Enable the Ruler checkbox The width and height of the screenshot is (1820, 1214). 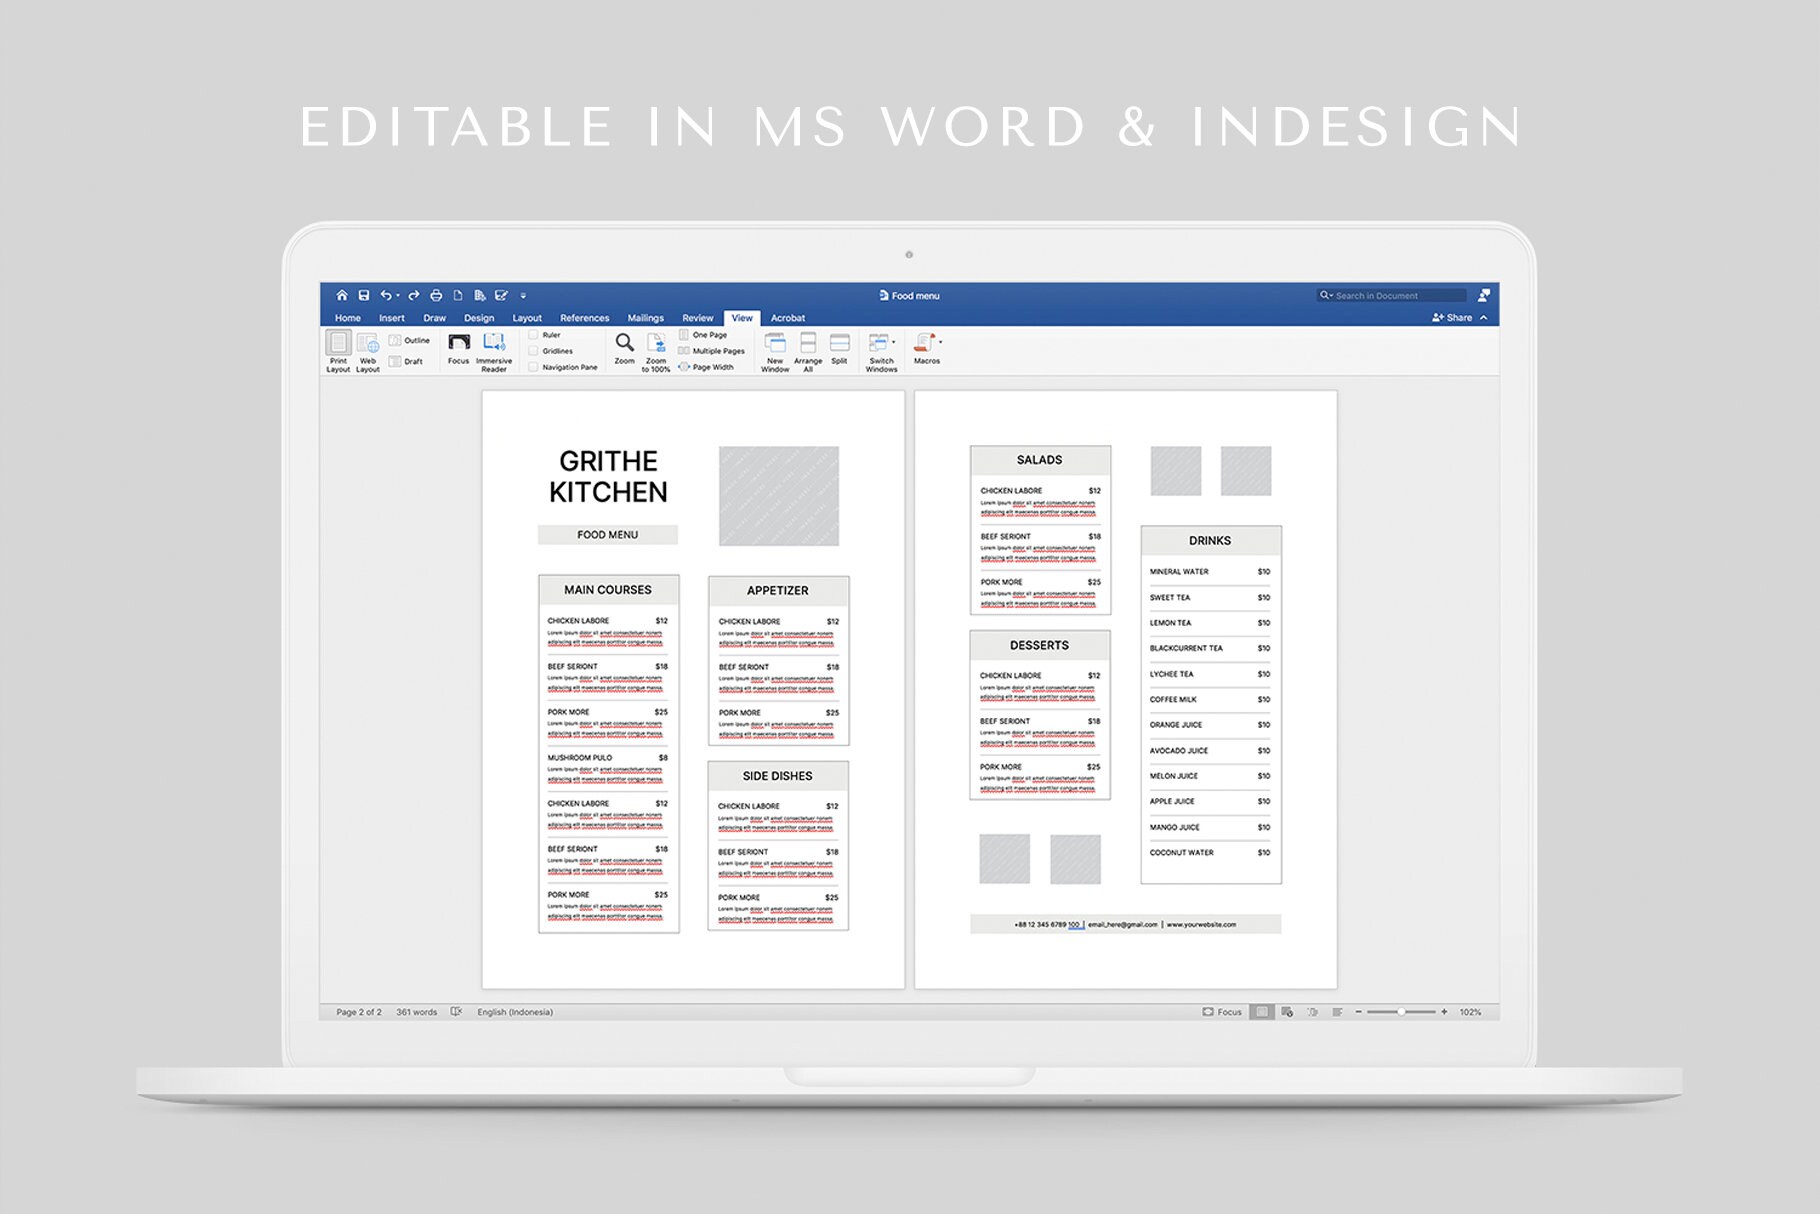533,334
